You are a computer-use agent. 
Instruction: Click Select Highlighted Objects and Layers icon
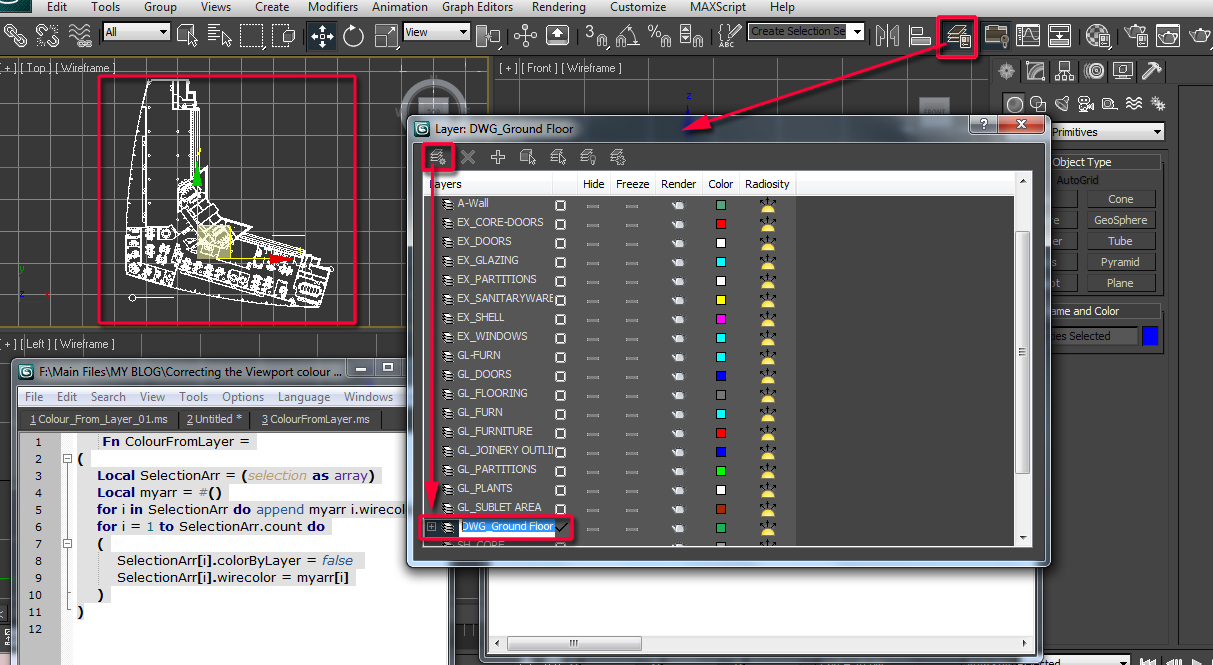coord(528,157)
